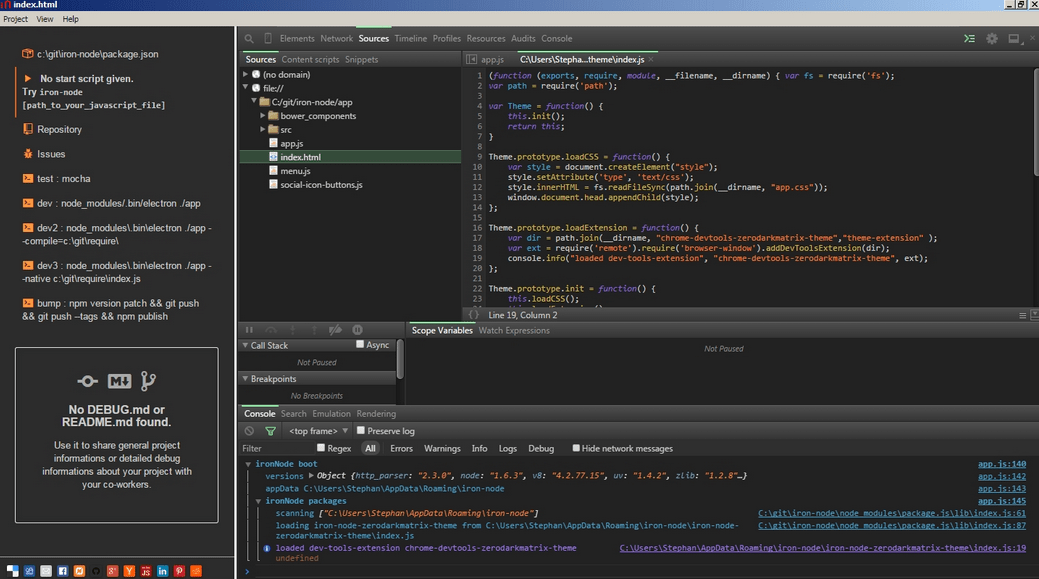
Task: Open the View menu
Action: tap(45, 19)
